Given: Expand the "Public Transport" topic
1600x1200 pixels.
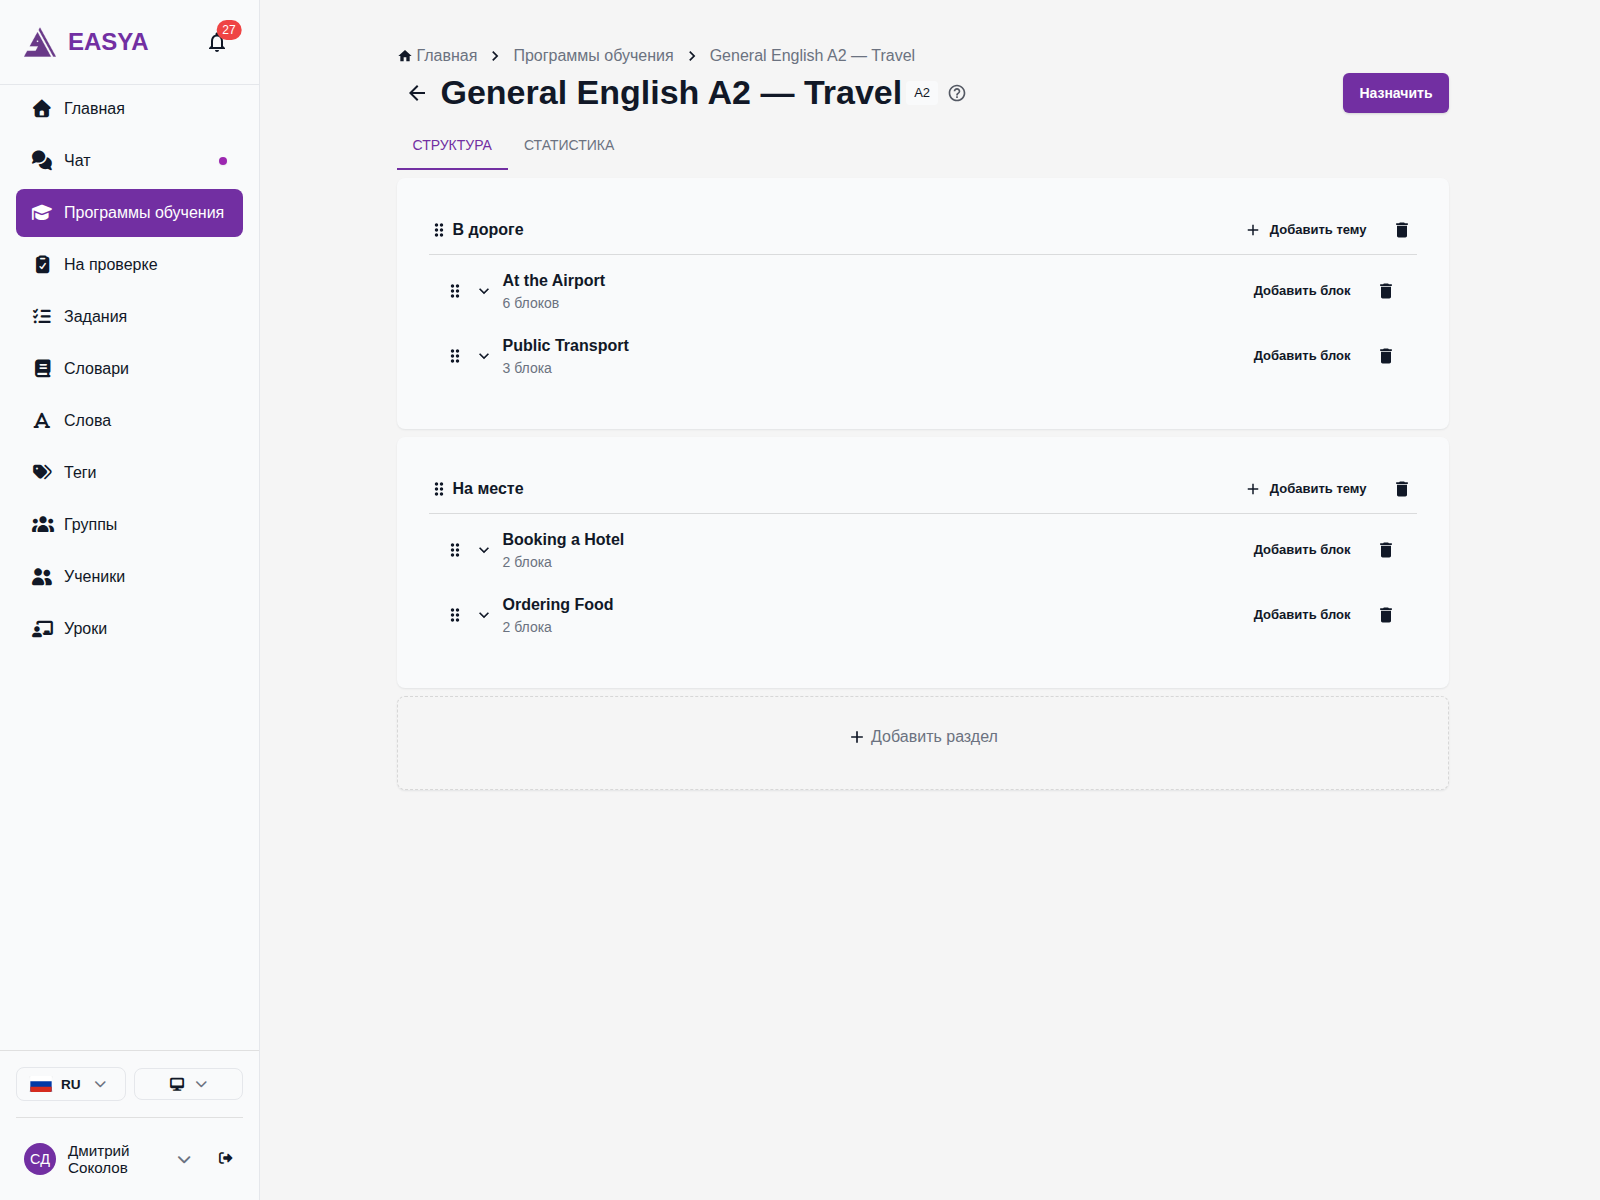Looking at the screenshot, I should pos(484,356).
